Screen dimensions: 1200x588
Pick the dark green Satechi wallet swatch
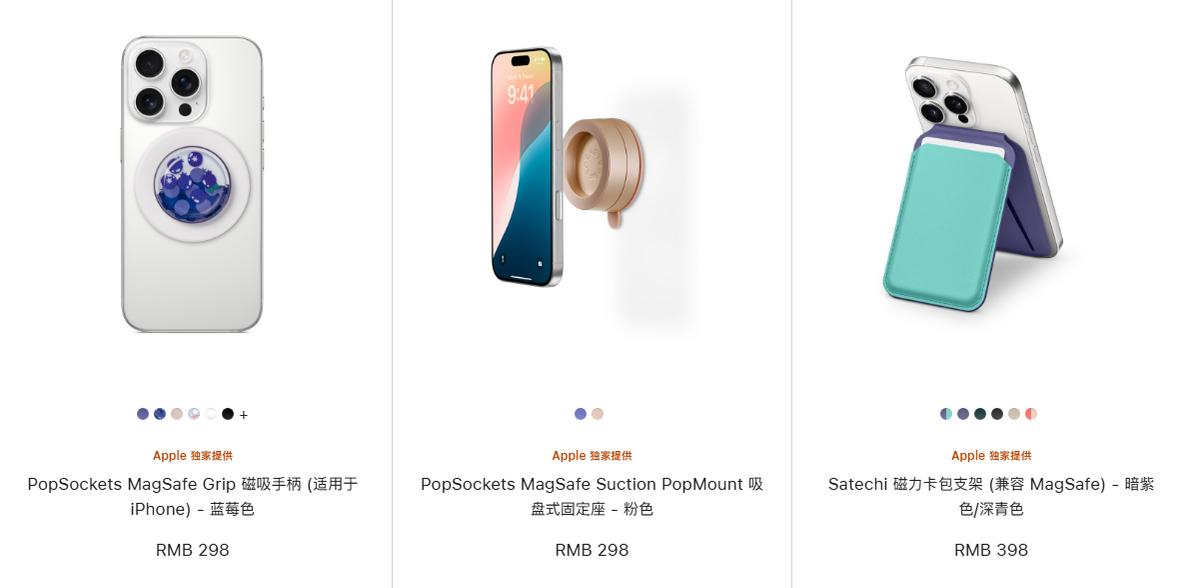click(x=980, y=414)
